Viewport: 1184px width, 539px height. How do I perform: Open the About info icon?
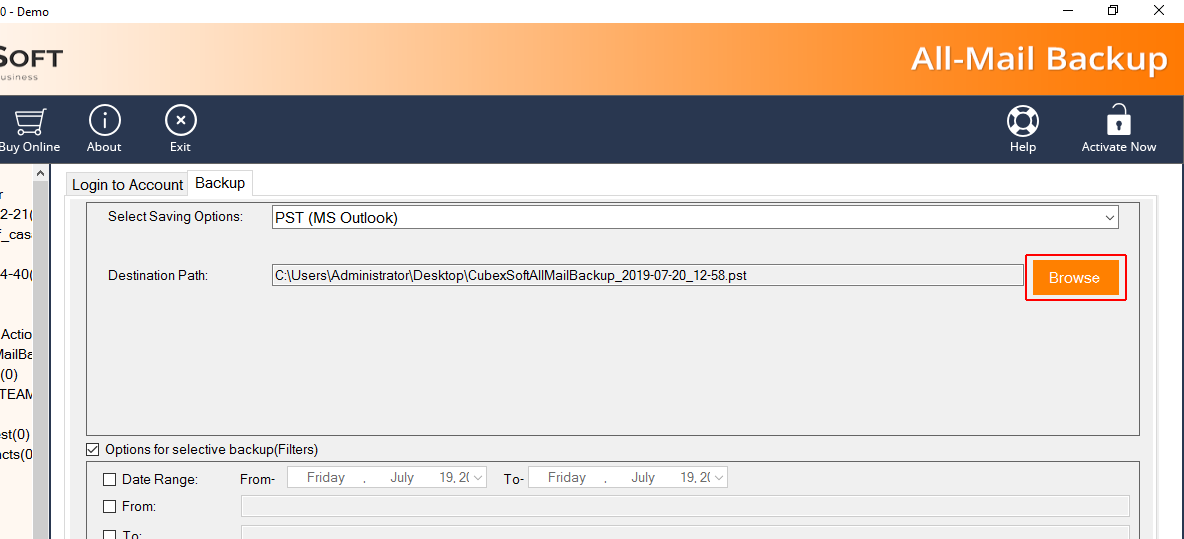tap(104, 122)
